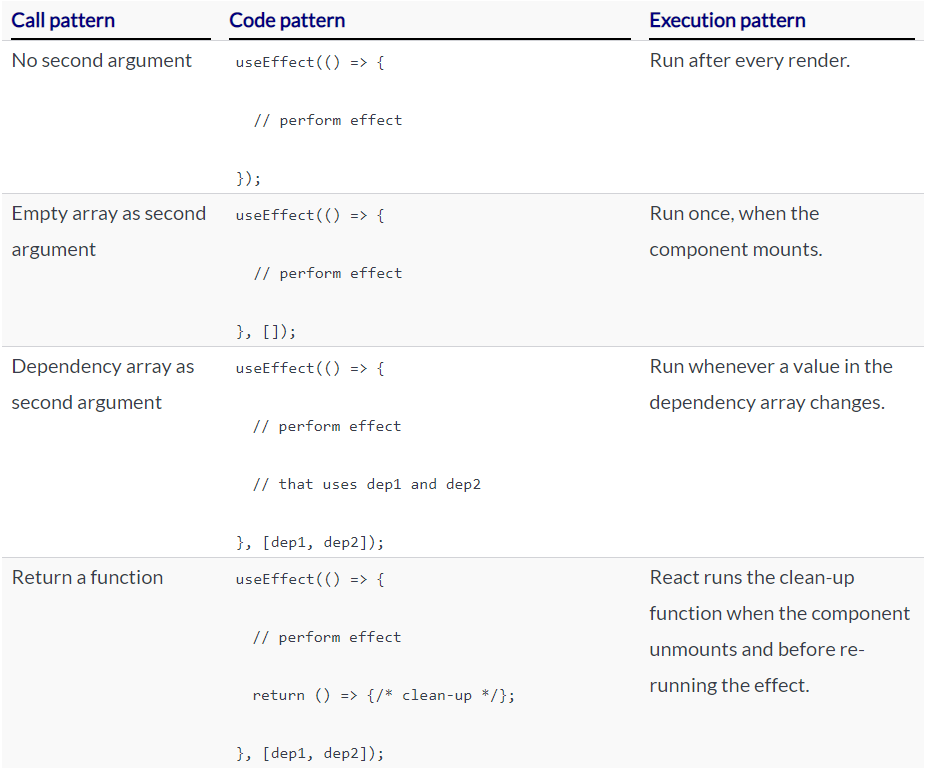Click "Run once, when the component mounts." text
This screenshot has height=768, width=927.
coord(735,231)
